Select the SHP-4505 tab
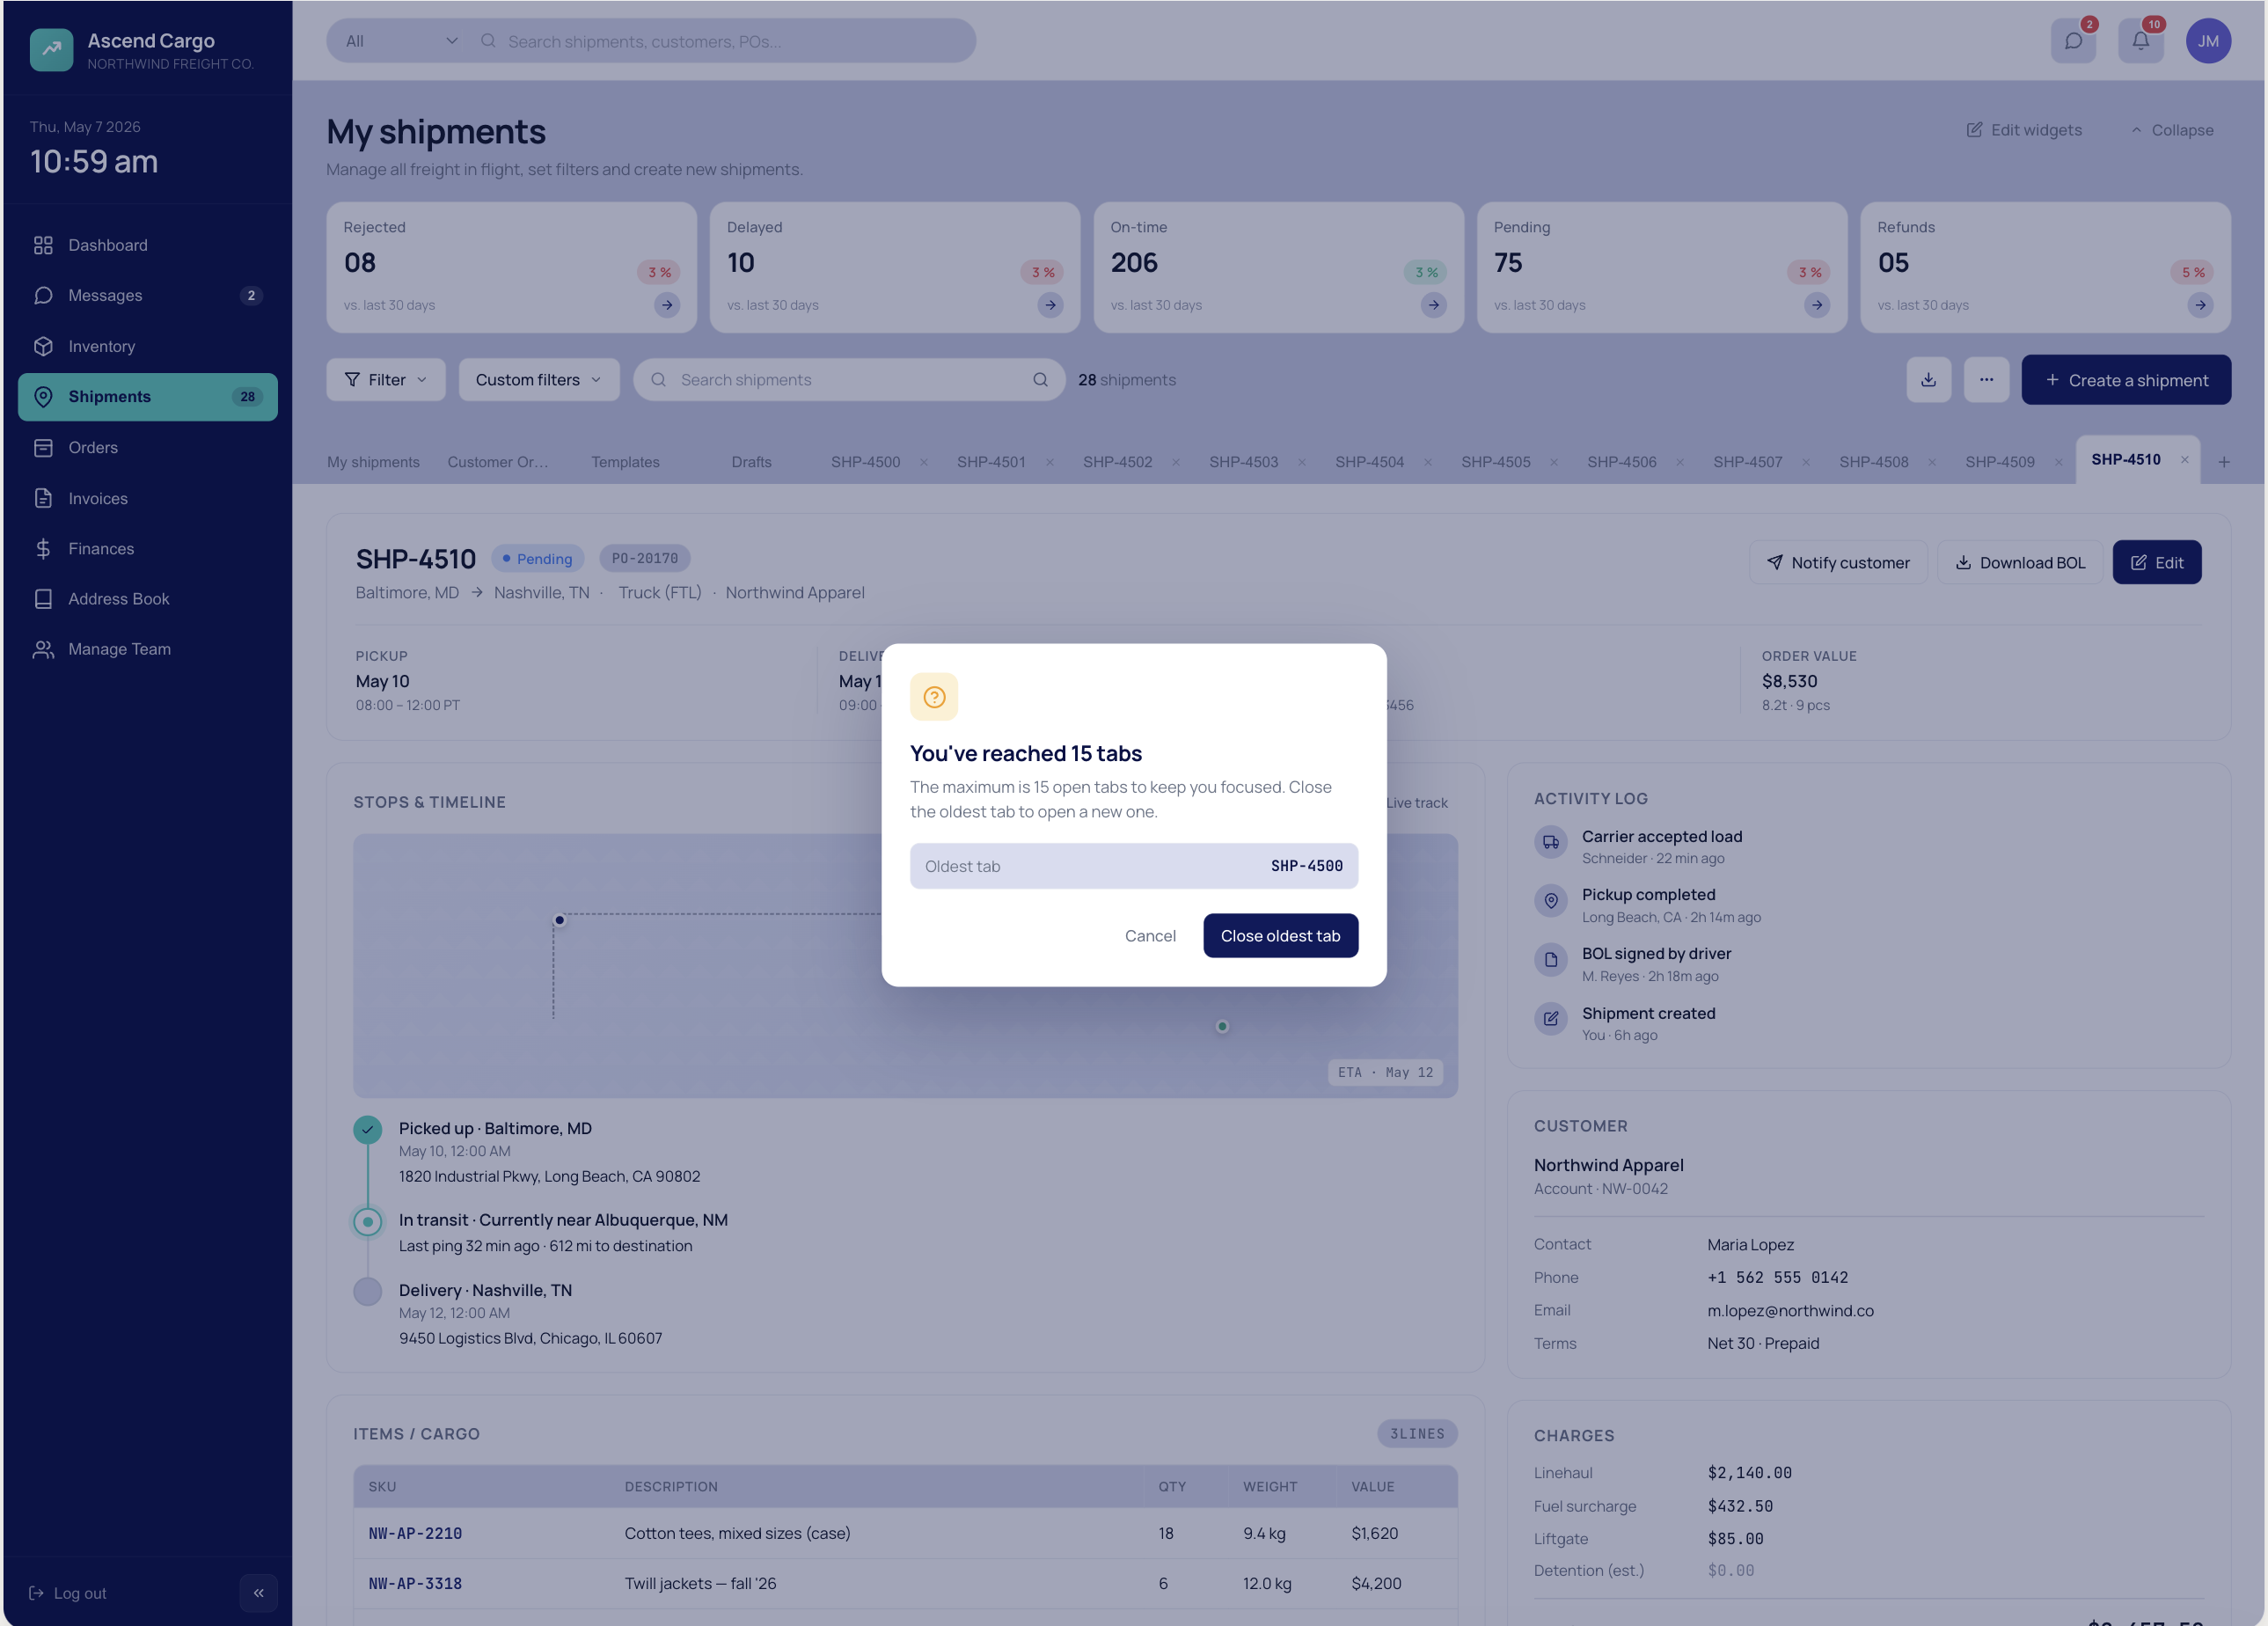The width and height of the screenshot is (2268, 1626). coord(1496,462)
